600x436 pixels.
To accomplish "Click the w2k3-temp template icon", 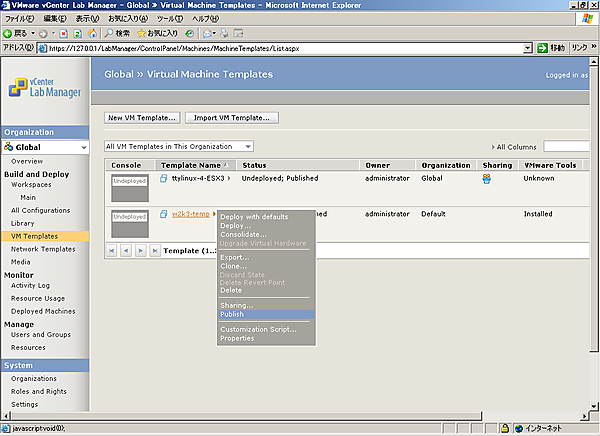I will pos(164,214).
